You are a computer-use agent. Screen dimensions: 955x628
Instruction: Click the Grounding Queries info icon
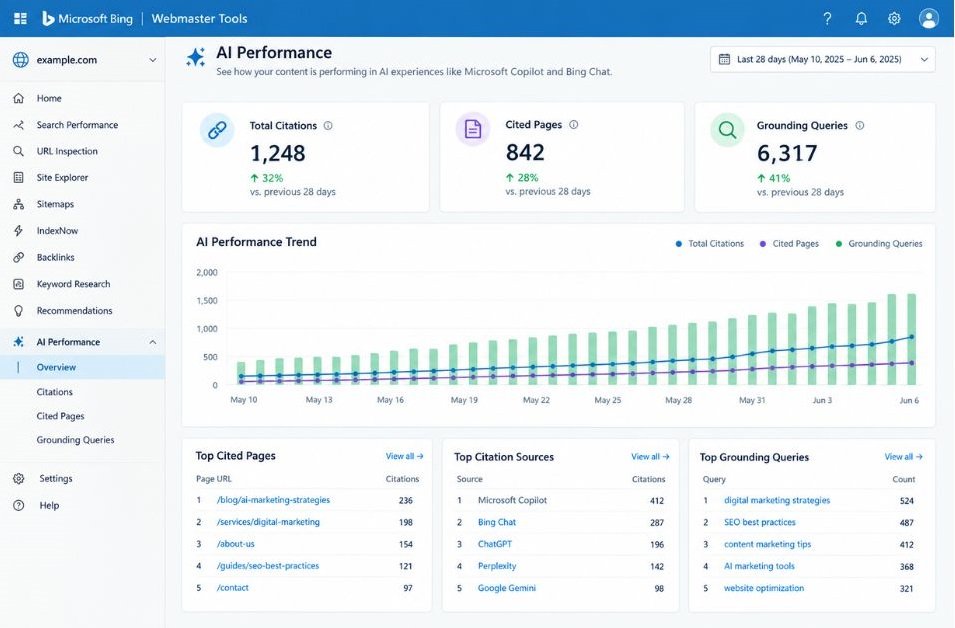tap(860, 125)
